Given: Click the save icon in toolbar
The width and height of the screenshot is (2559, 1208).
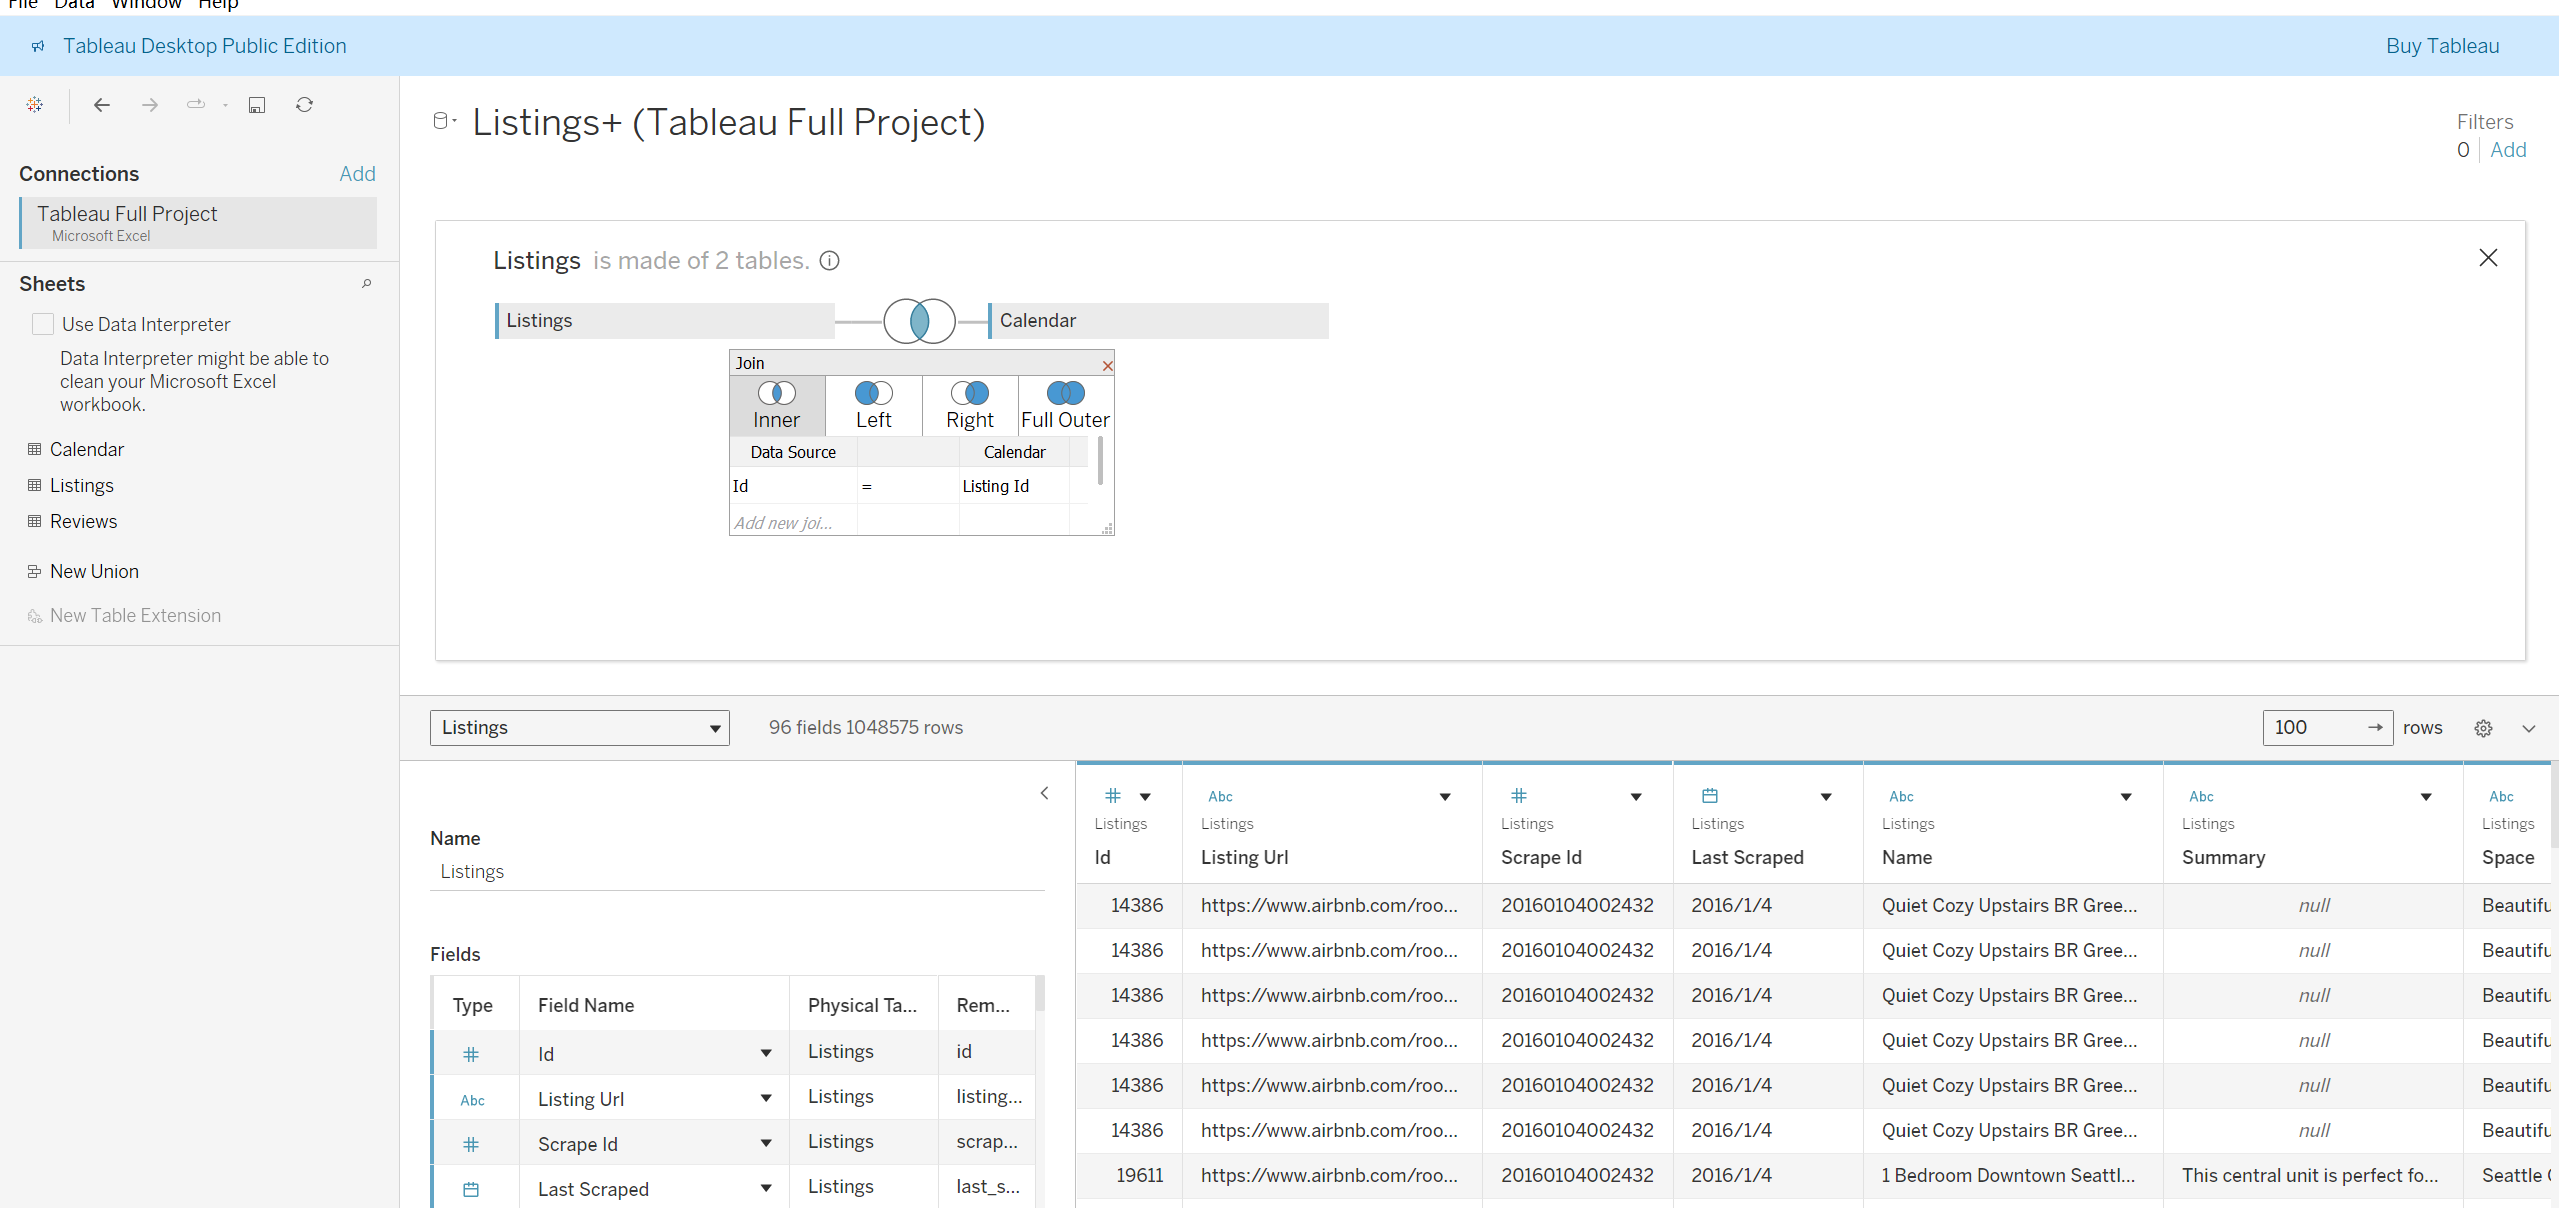Looking at the screenshot, I should coord(257,105).
